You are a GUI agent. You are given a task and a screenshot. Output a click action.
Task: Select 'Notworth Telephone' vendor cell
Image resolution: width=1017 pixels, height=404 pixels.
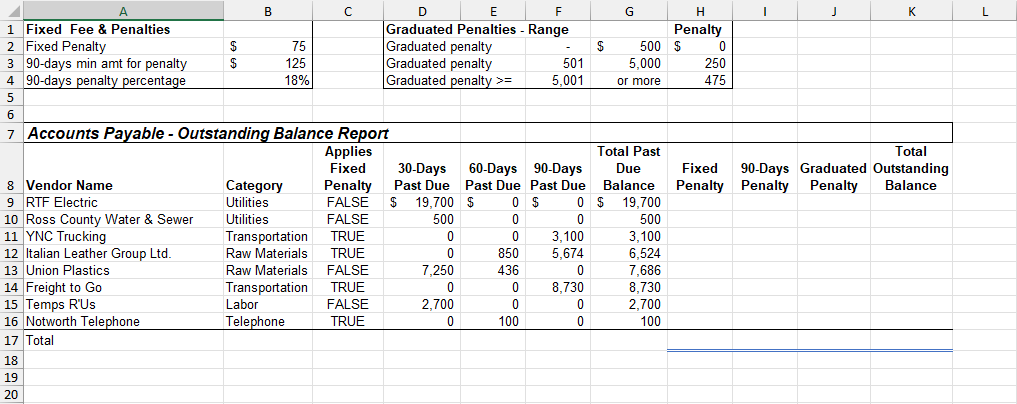pyautogui.click(x=123, y=320)
